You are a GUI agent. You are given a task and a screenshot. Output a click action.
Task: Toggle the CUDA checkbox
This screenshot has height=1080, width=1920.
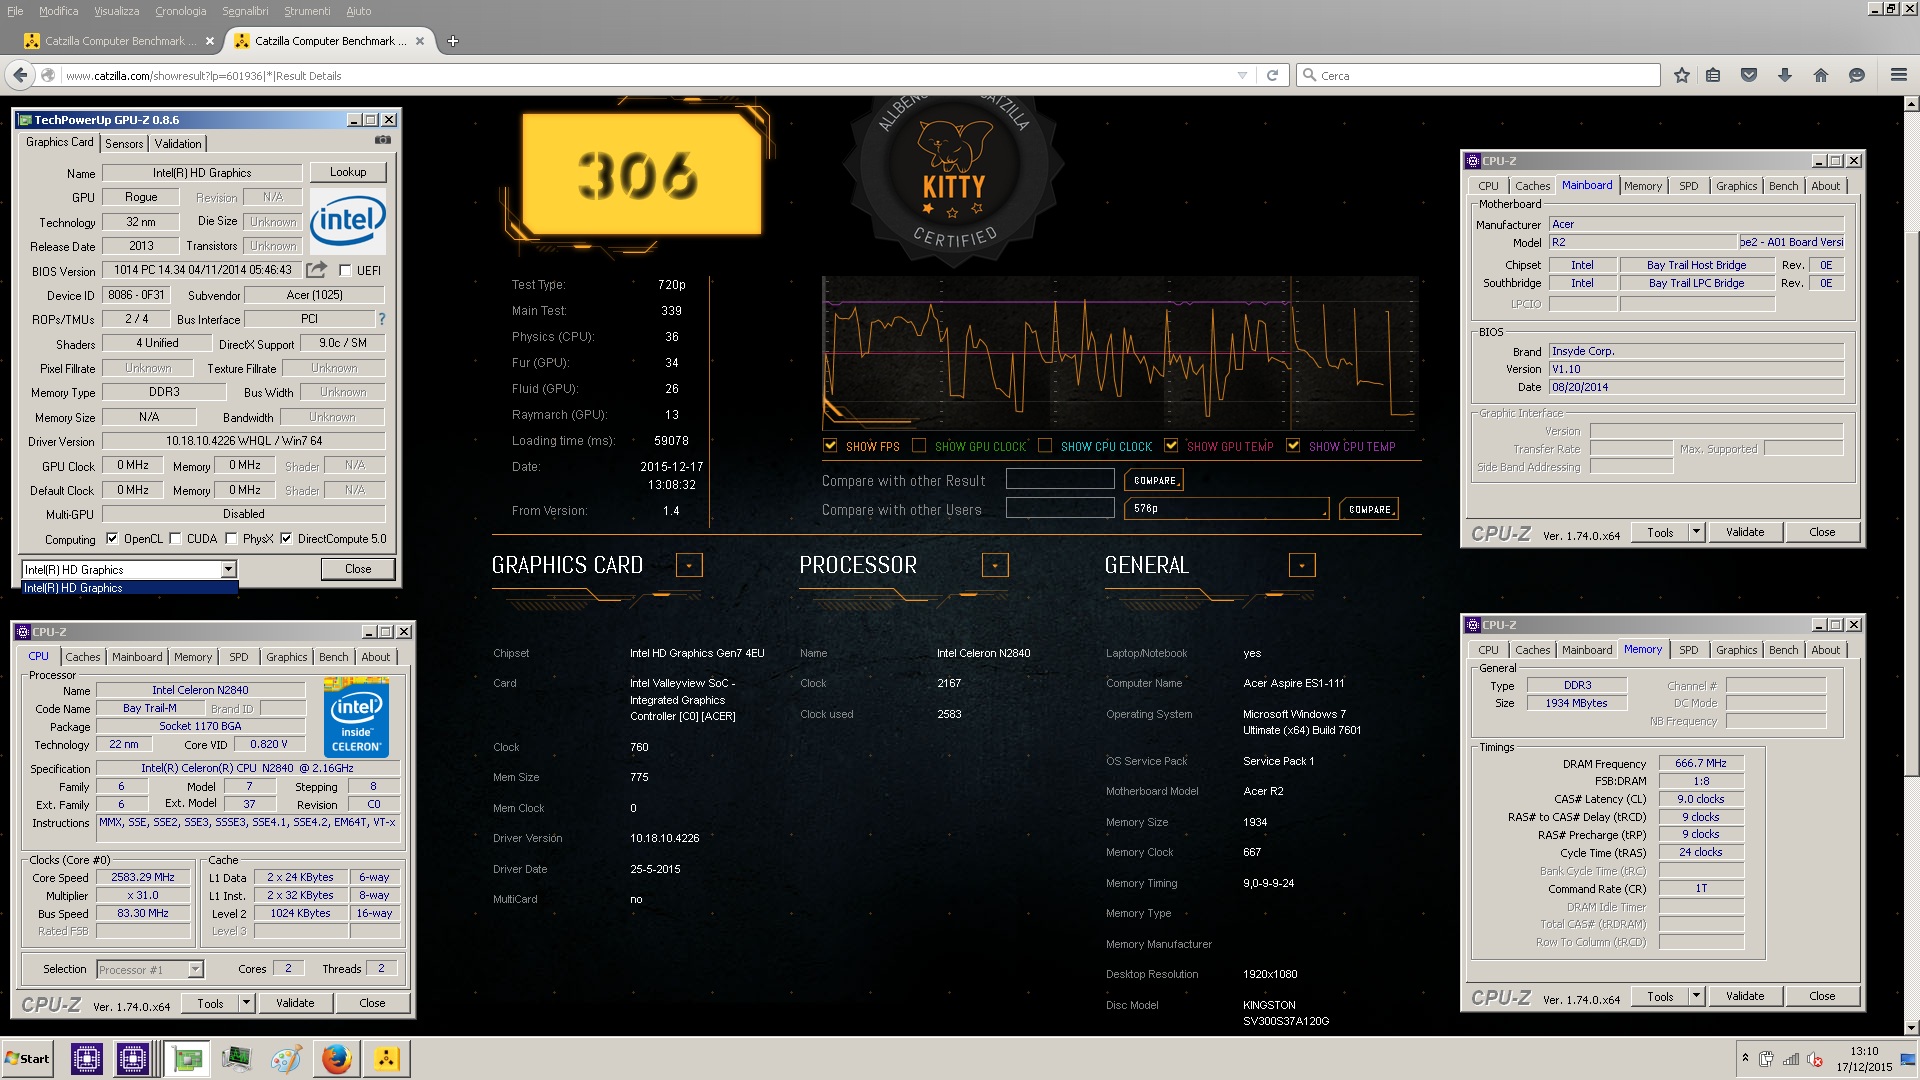pyautogui.click(x=176, y=538)
